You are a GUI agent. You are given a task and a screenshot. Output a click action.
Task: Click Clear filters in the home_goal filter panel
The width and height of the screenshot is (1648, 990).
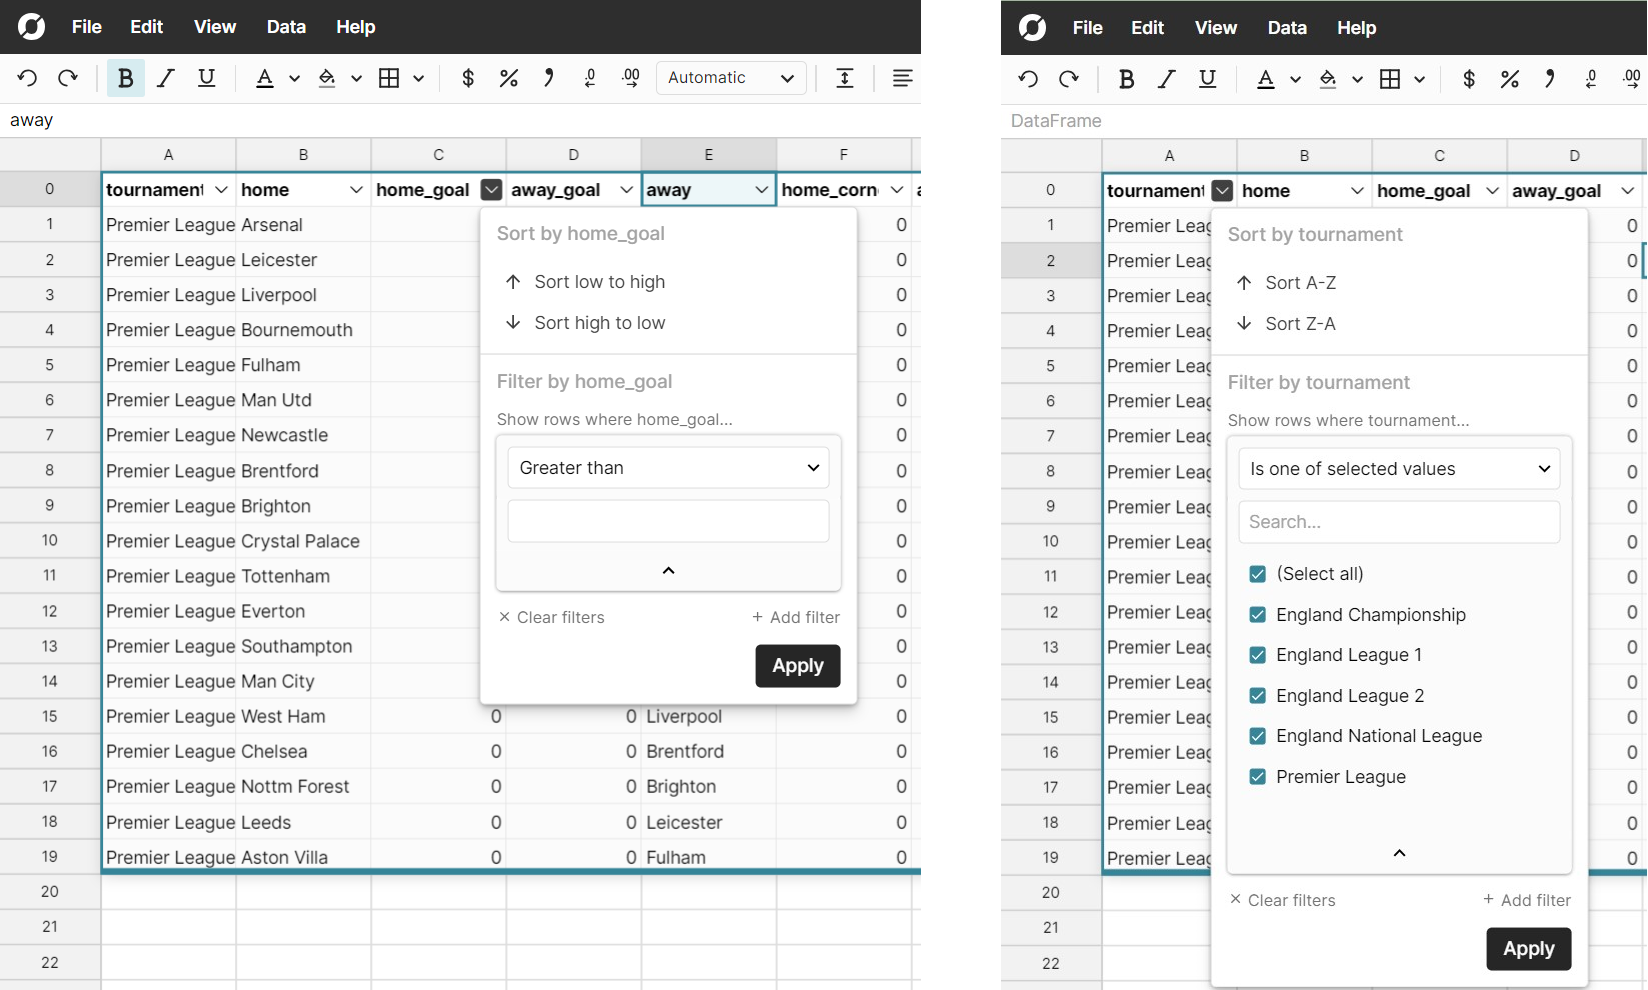[552, 618]
